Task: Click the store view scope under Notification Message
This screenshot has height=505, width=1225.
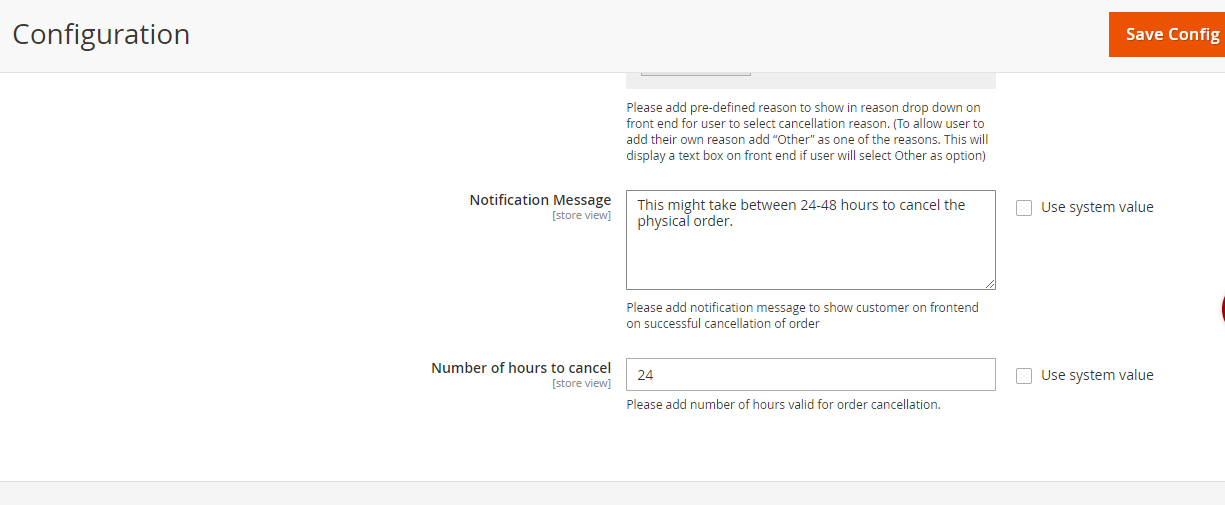Action: tap(581, 216)
